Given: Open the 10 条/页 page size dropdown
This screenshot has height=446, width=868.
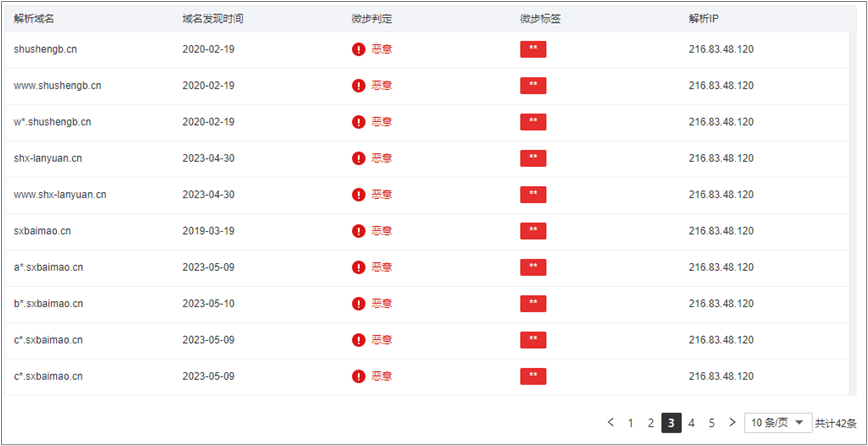Looking at the screenshot, I should [x=778, y=423].
